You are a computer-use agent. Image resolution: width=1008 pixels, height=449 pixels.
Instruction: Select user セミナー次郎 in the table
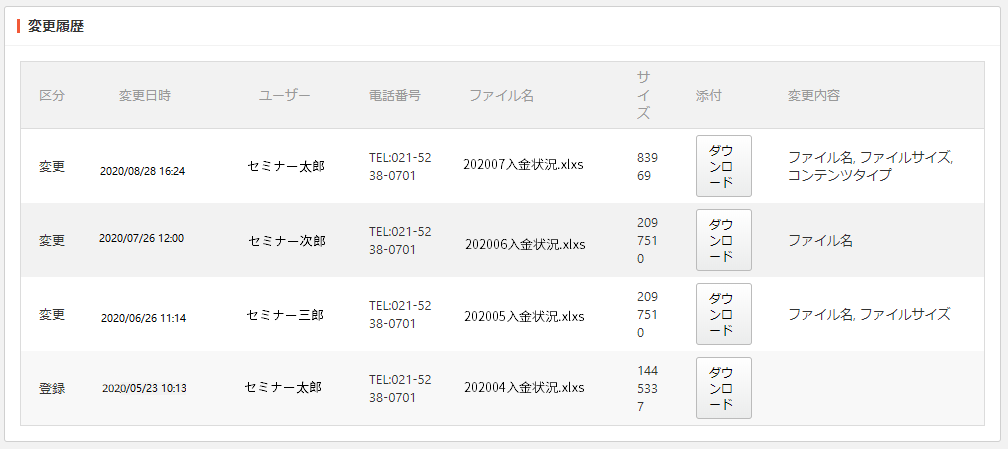[x=287, y=241]
